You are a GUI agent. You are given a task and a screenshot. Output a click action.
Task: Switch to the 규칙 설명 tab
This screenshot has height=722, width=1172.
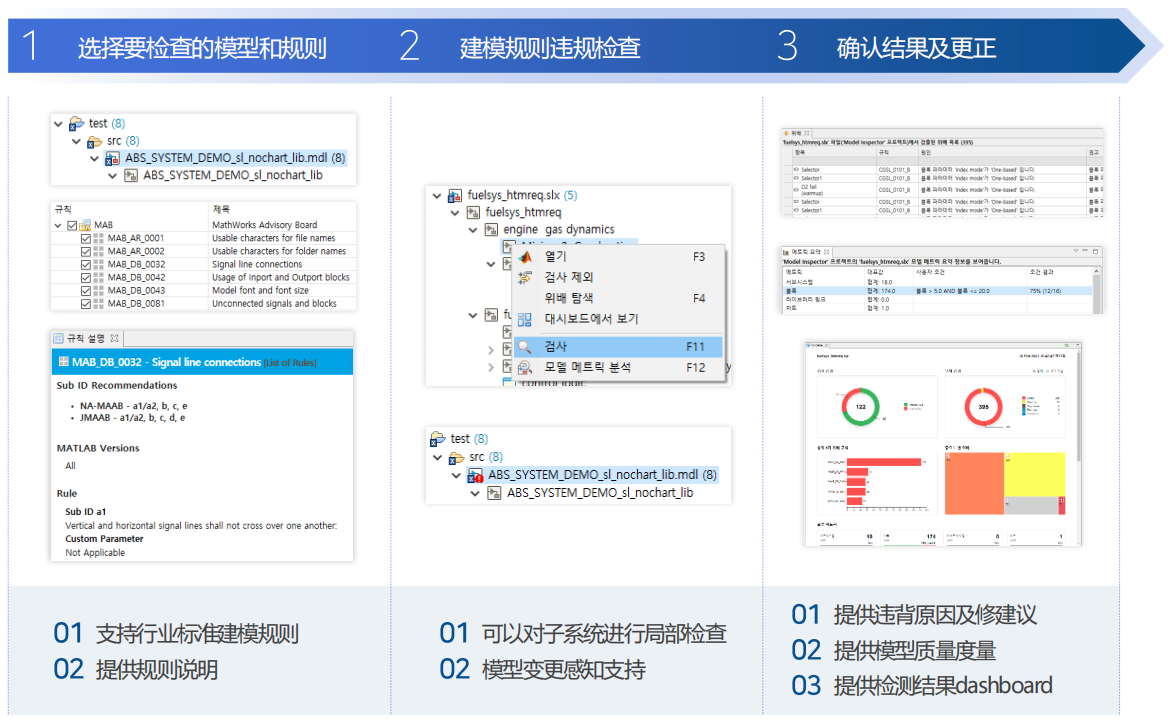(x=86, y=338)
